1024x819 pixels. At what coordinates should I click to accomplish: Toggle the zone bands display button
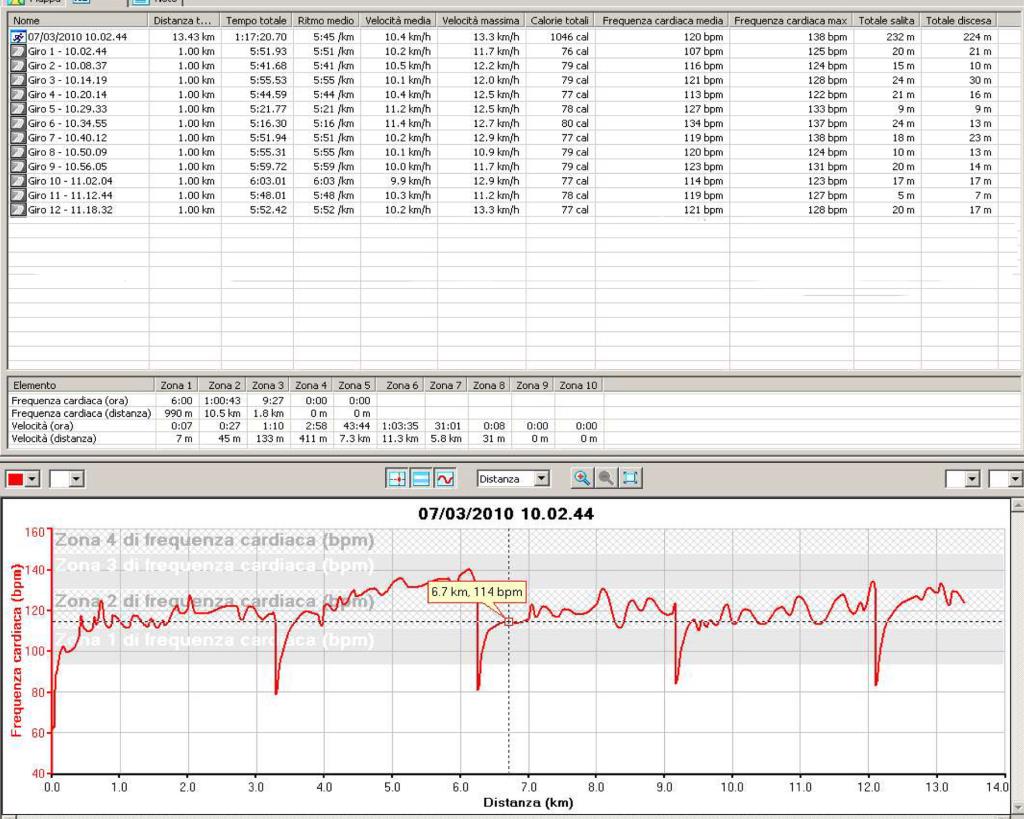421,479
